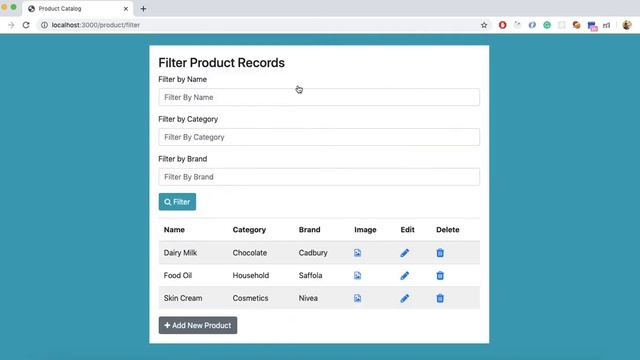Click the Brand column header
This screenshot has height=360, width=640.
(x=309, y=229)
